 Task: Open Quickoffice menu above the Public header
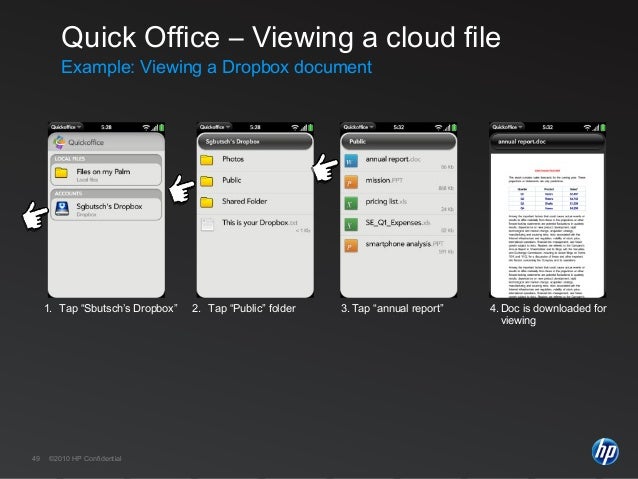tap(358, 127)
